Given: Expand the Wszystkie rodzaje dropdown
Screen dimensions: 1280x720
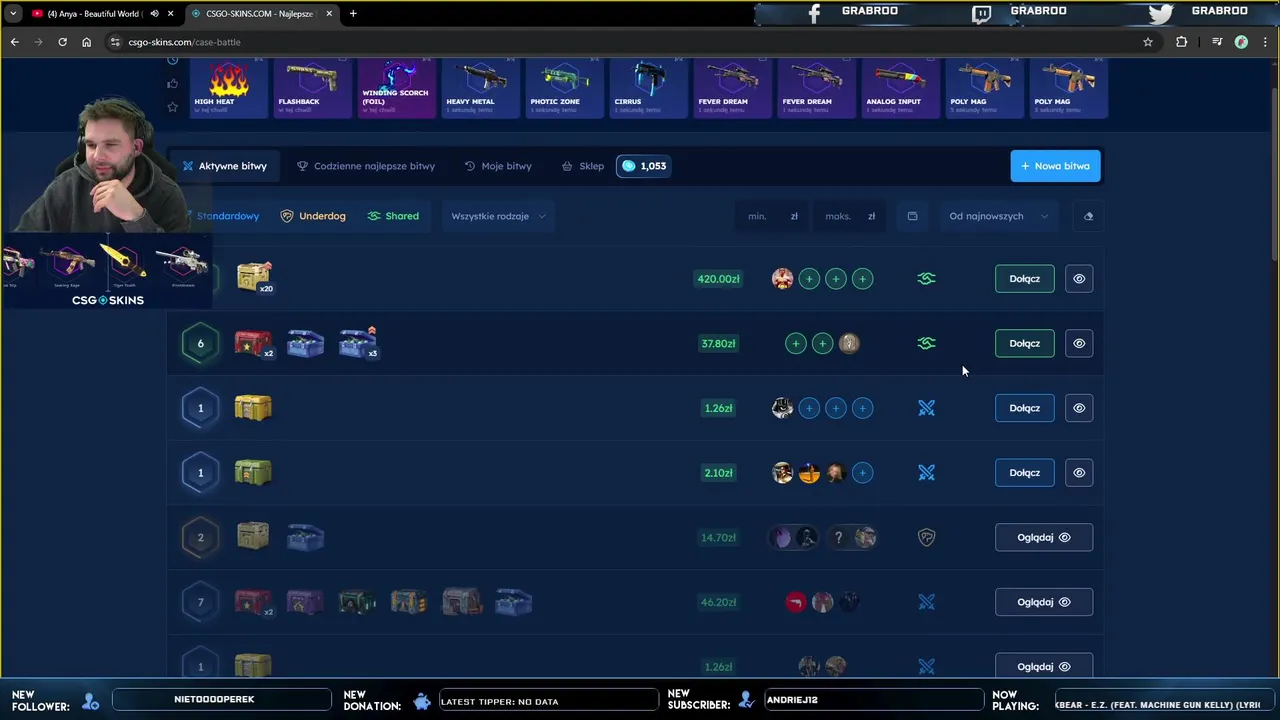Looking at the screenshot, I should [x=498, y=216].
